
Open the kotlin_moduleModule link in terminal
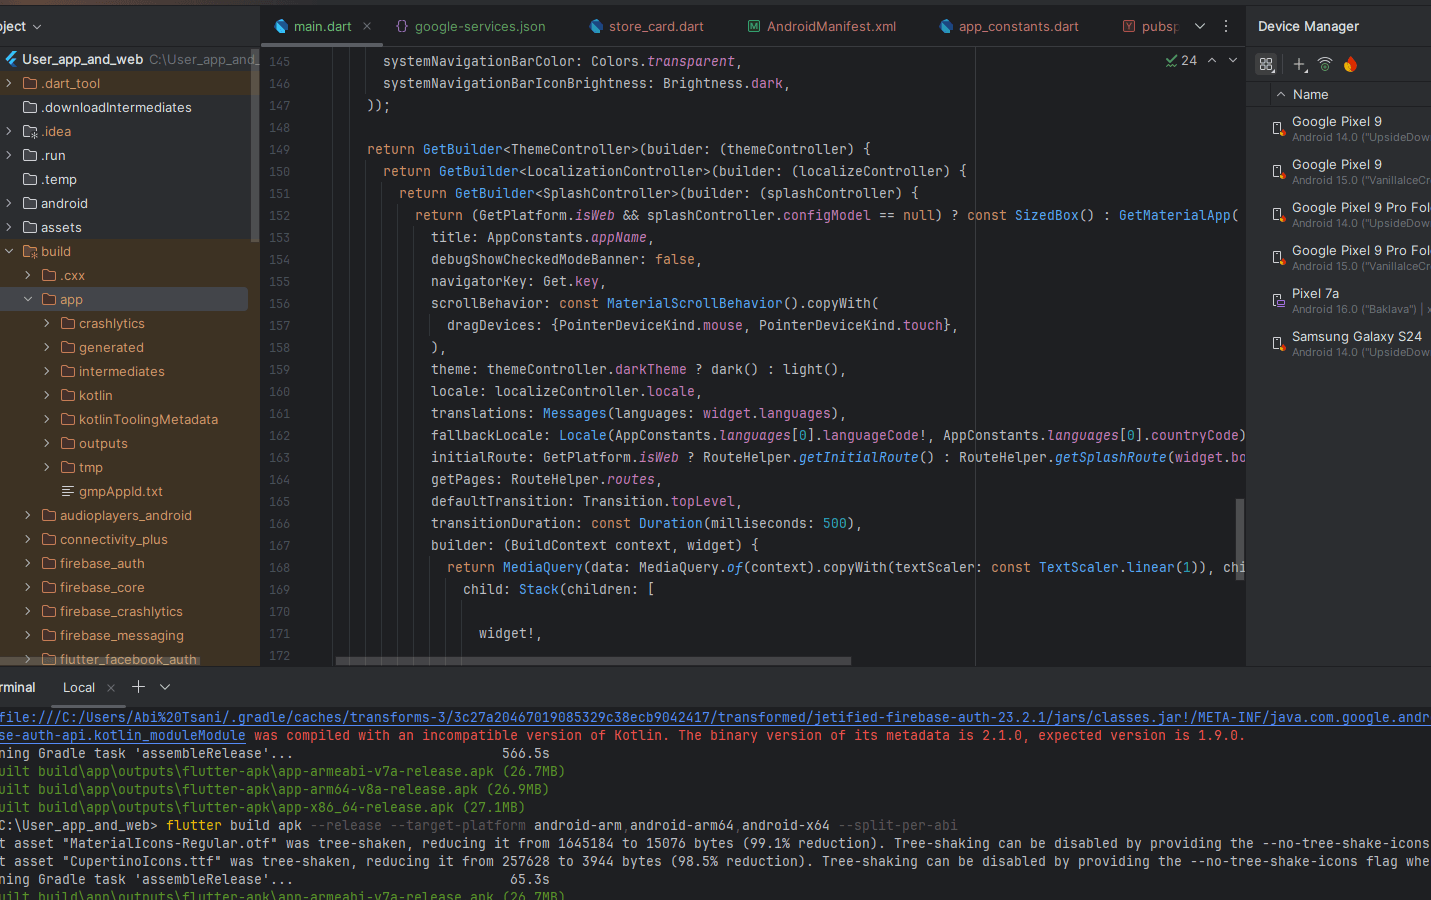point(122,735)
